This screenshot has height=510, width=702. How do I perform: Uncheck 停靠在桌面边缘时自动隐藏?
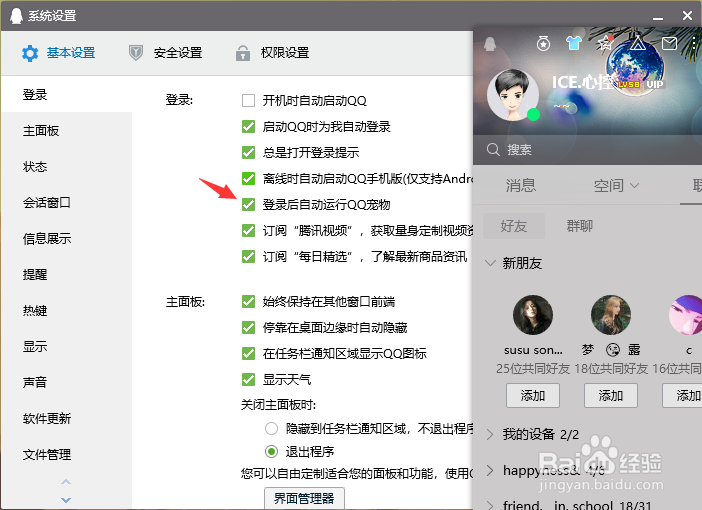click(248, 327)
